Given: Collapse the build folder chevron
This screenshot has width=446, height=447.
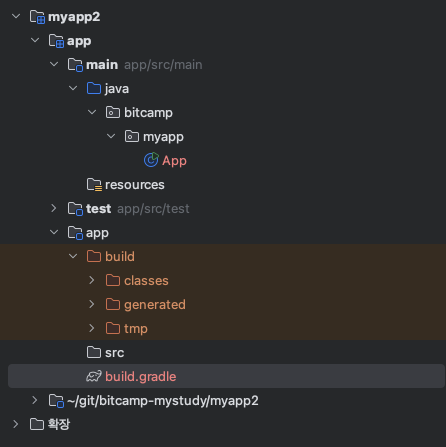Looking at the screenshot, I should point(73,256).
